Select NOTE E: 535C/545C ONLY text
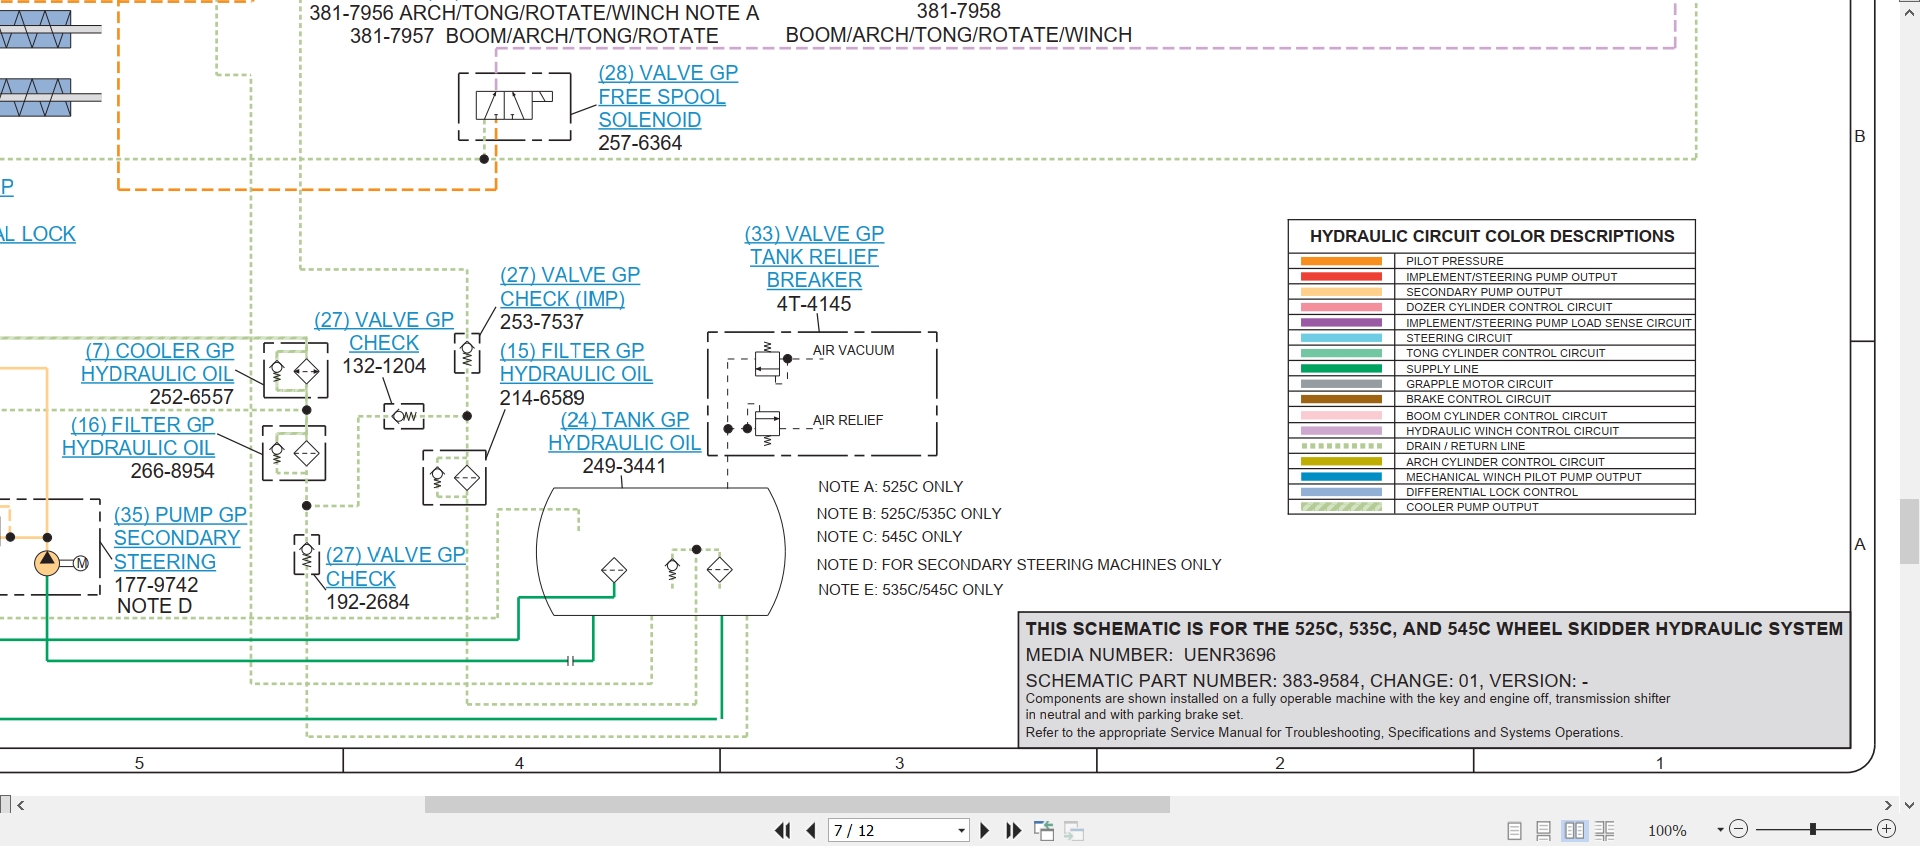Screen dimensions: 1920x846 pyautogui.click(x=910, y=590)
